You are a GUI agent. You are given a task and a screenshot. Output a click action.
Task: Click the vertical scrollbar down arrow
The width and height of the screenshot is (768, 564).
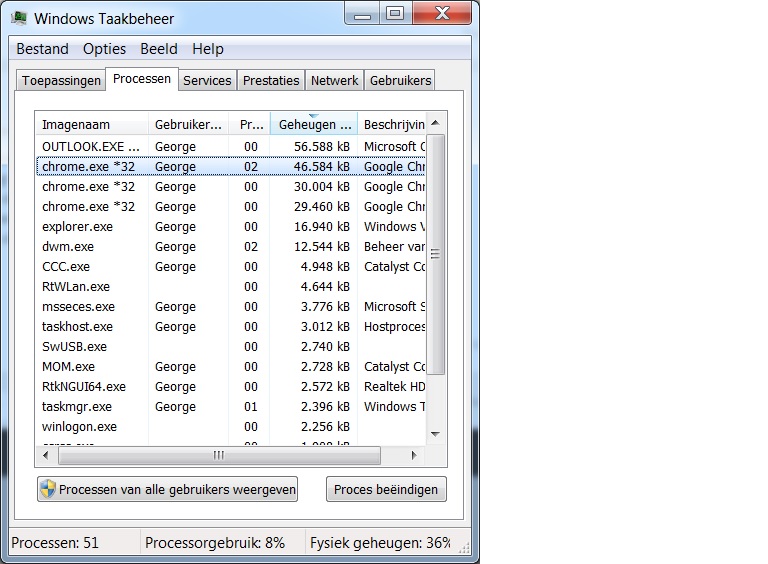(435, 434)
